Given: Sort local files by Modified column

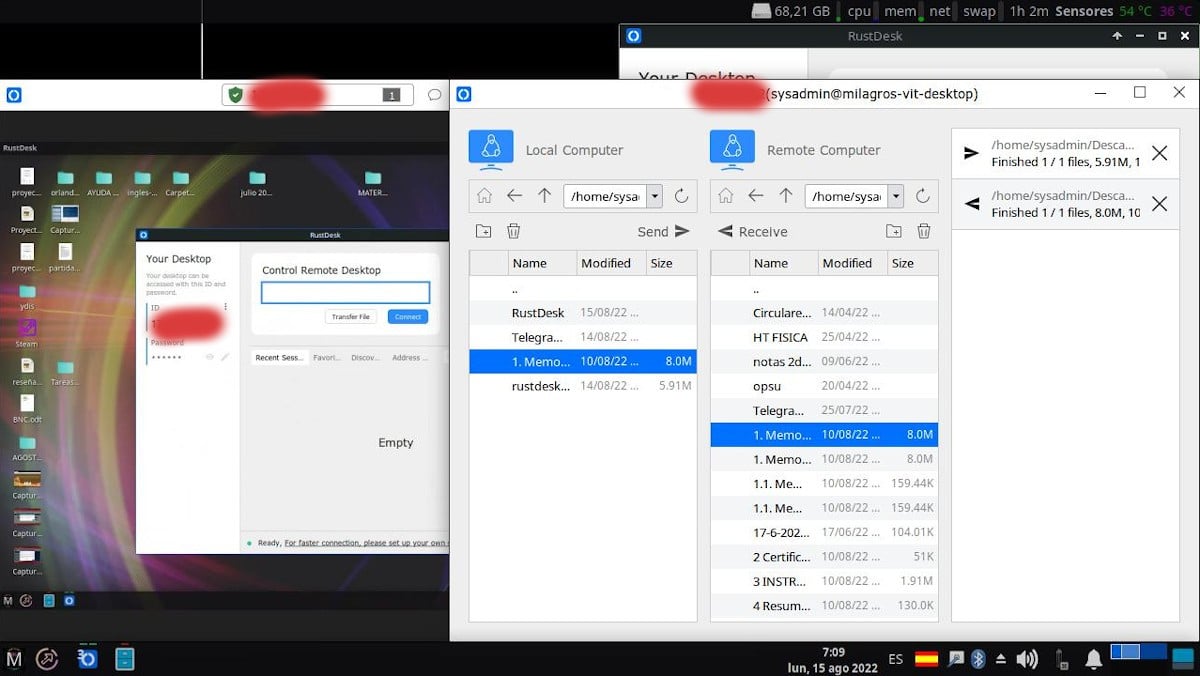Looking at the screenshot, I should pyautogui.click(x=606, y=263).
